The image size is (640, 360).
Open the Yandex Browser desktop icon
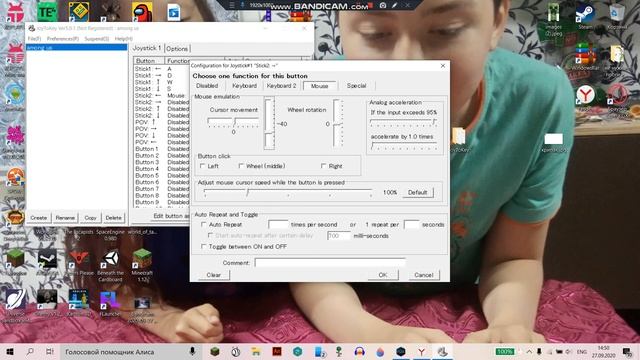click(585, 98)
